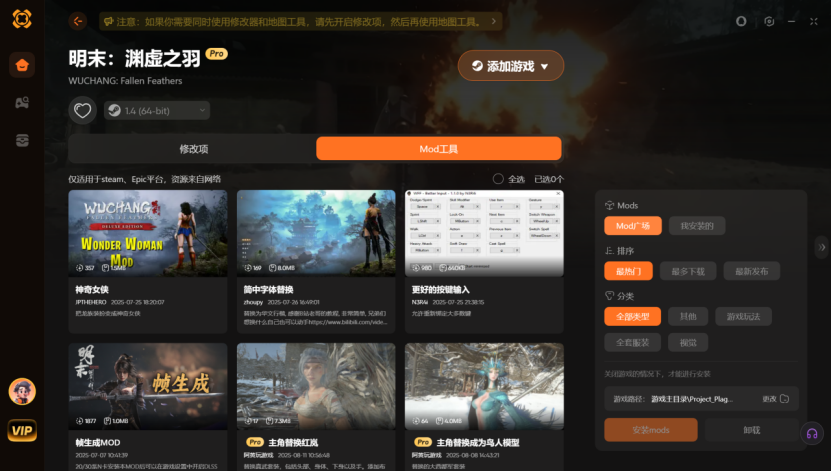Open the VIP membership badge
The image size is (831, 471).
[x=22, y=430]
